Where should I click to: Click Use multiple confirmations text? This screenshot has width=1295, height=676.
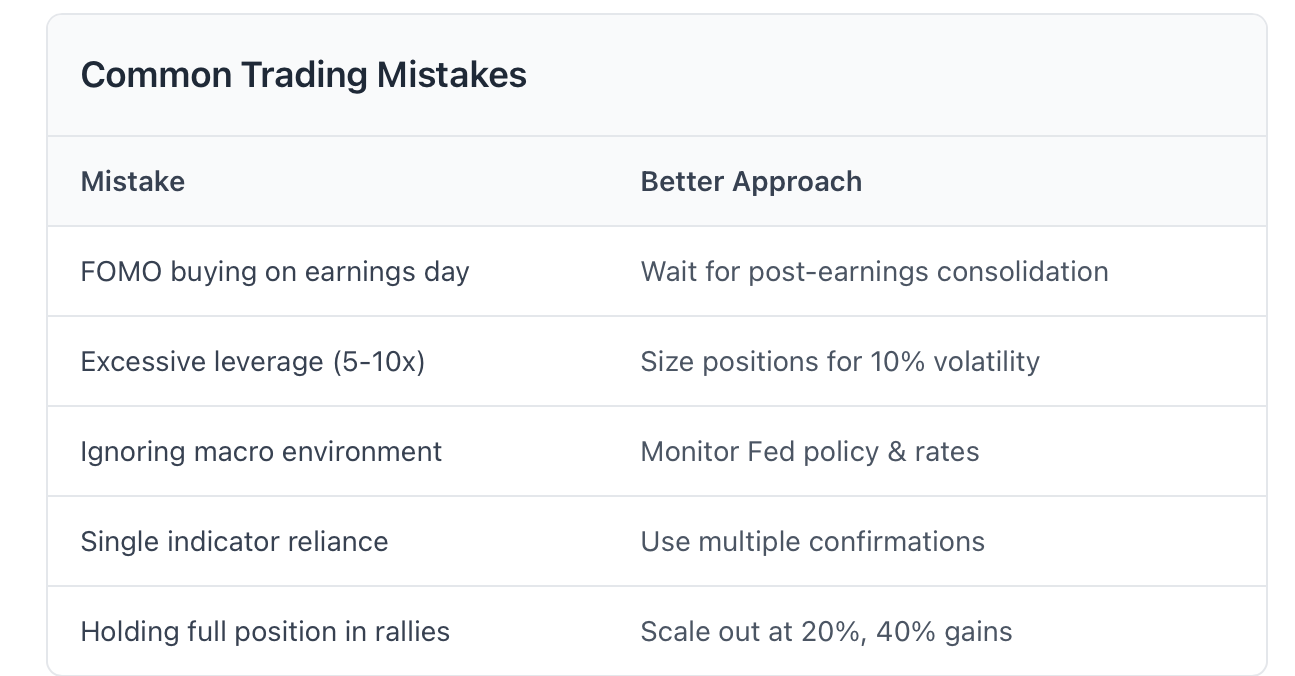point(812,541)
